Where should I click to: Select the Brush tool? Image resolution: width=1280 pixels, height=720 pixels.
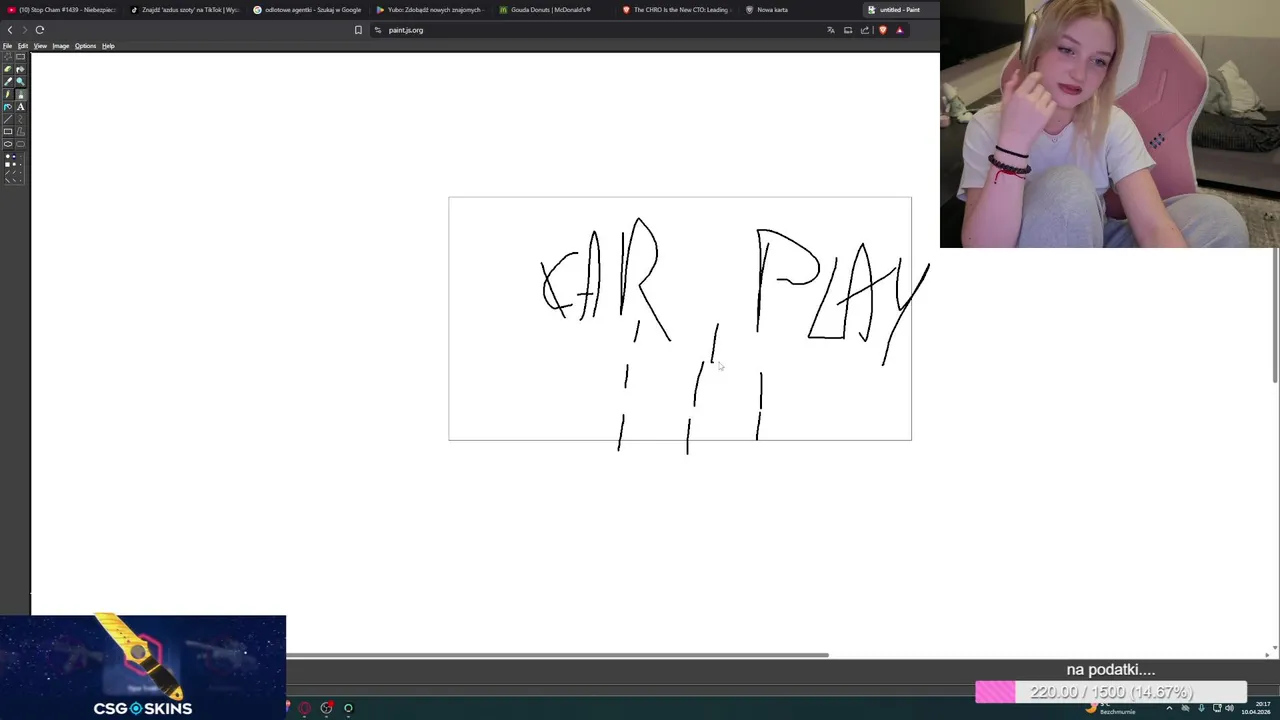pyautogui.click(x=20, y=94)
